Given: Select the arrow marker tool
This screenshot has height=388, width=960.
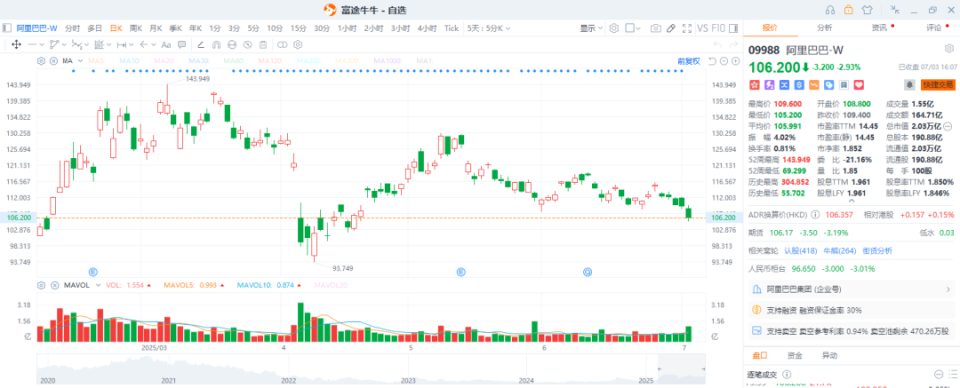Looking at the screenshot, I should (x=144, y=45).
